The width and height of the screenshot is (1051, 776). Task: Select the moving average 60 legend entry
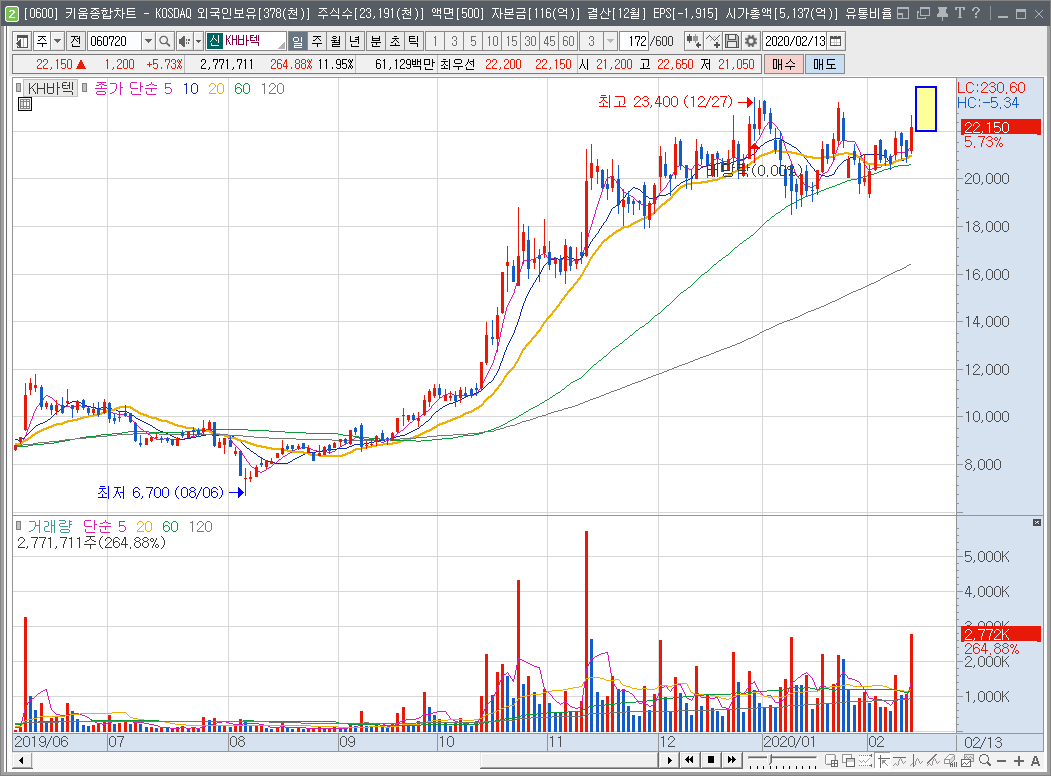pyautogui.click(x=242, y=88)
